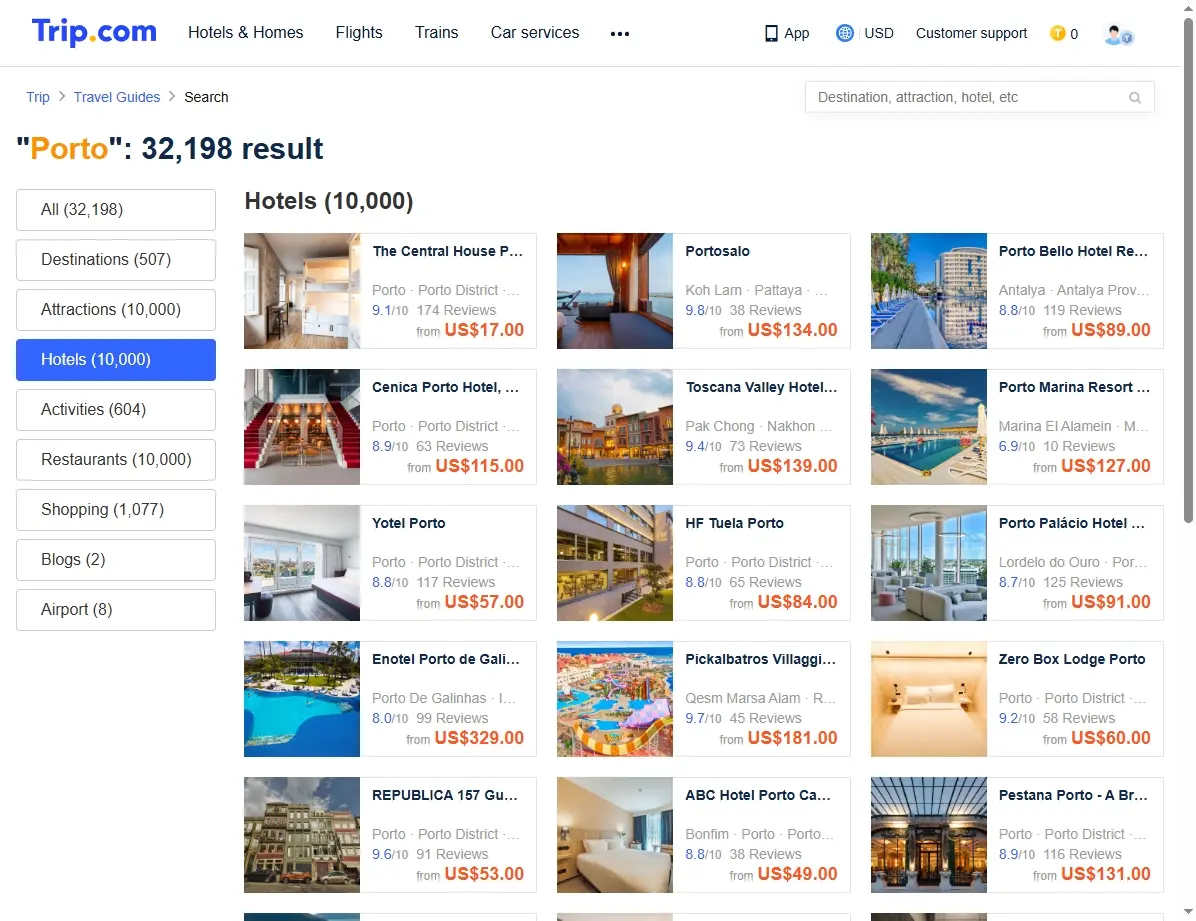Viewport: 1196px width, 921px height.
Task: Show Airport (8) results
Action: point(116,610)
